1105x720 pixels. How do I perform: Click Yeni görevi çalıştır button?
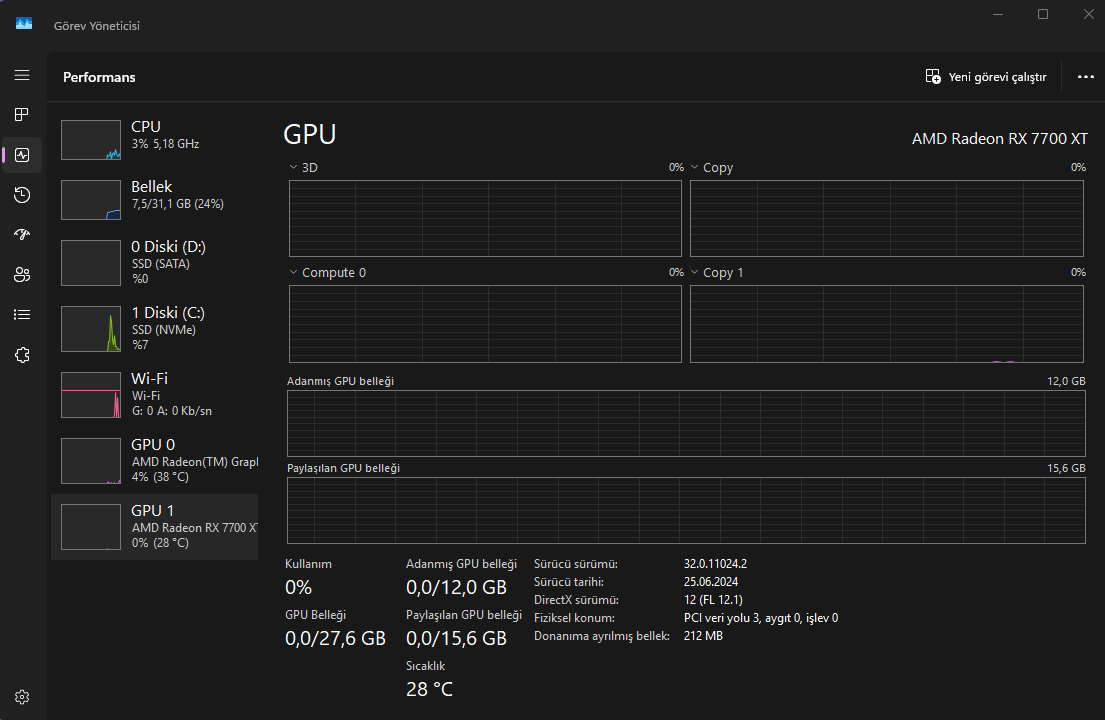(985, 77)
